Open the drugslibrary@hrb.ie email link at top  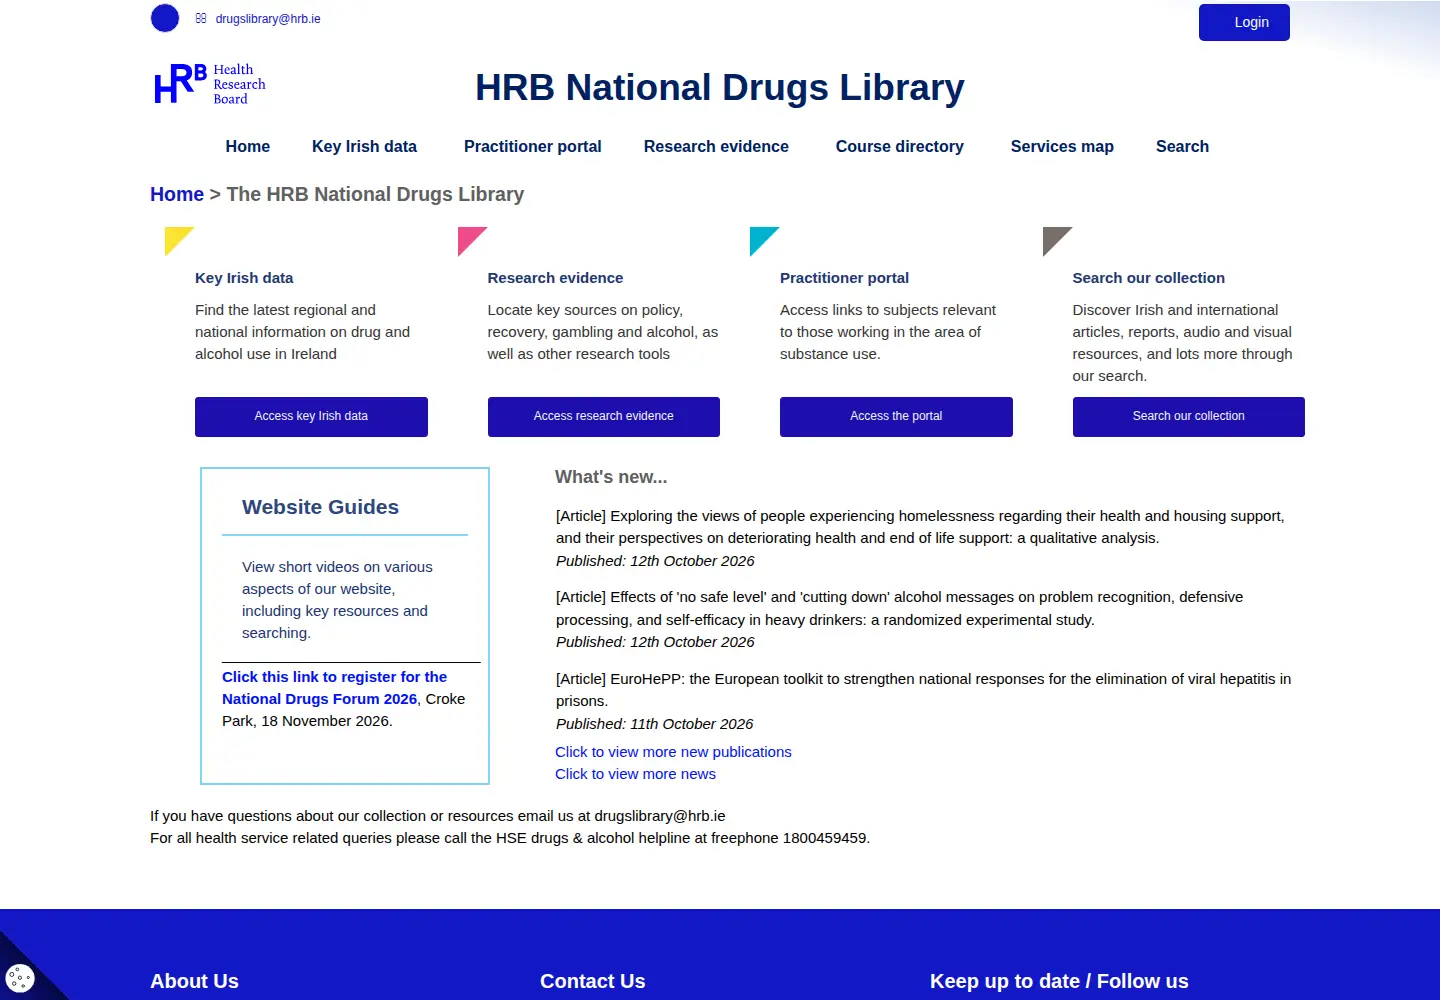pos(268,19)
